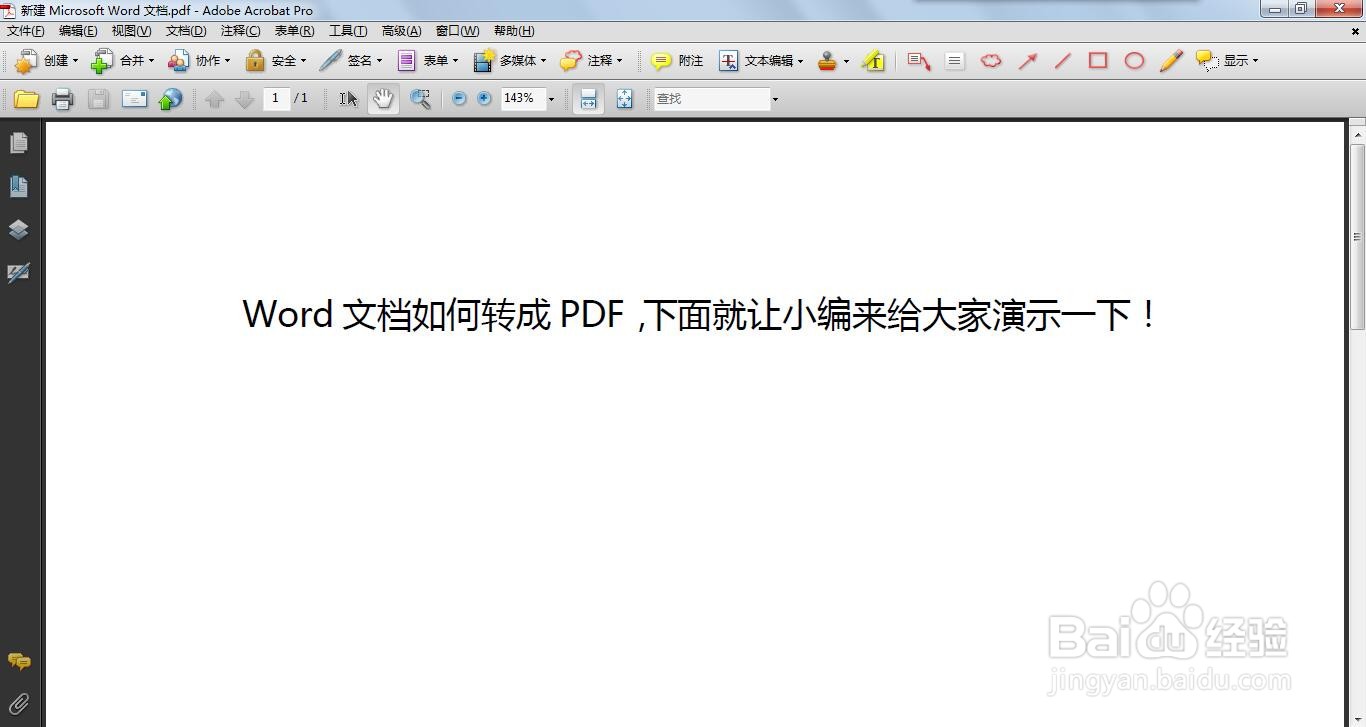Select the Pencil markup tool
The width and height of the screenshot is (1366, 727).
click(x=1171, y=61)
